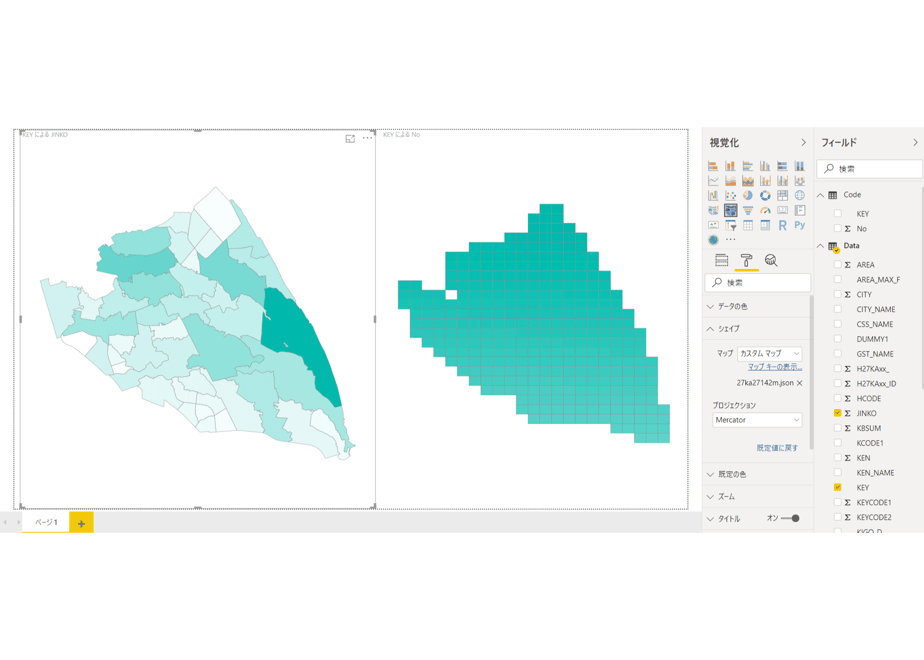Select the stacked bar chart visual

[713, 166]
